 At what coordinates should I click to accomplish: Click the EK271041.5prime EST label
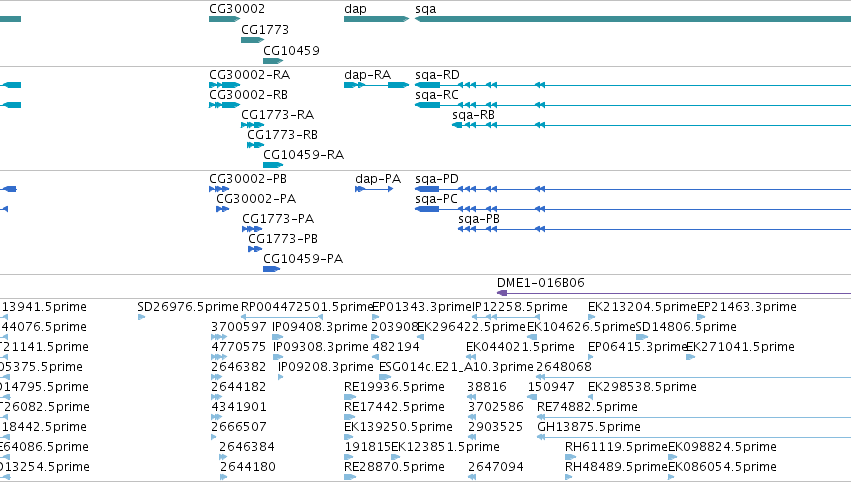click(x=741, y=347)
